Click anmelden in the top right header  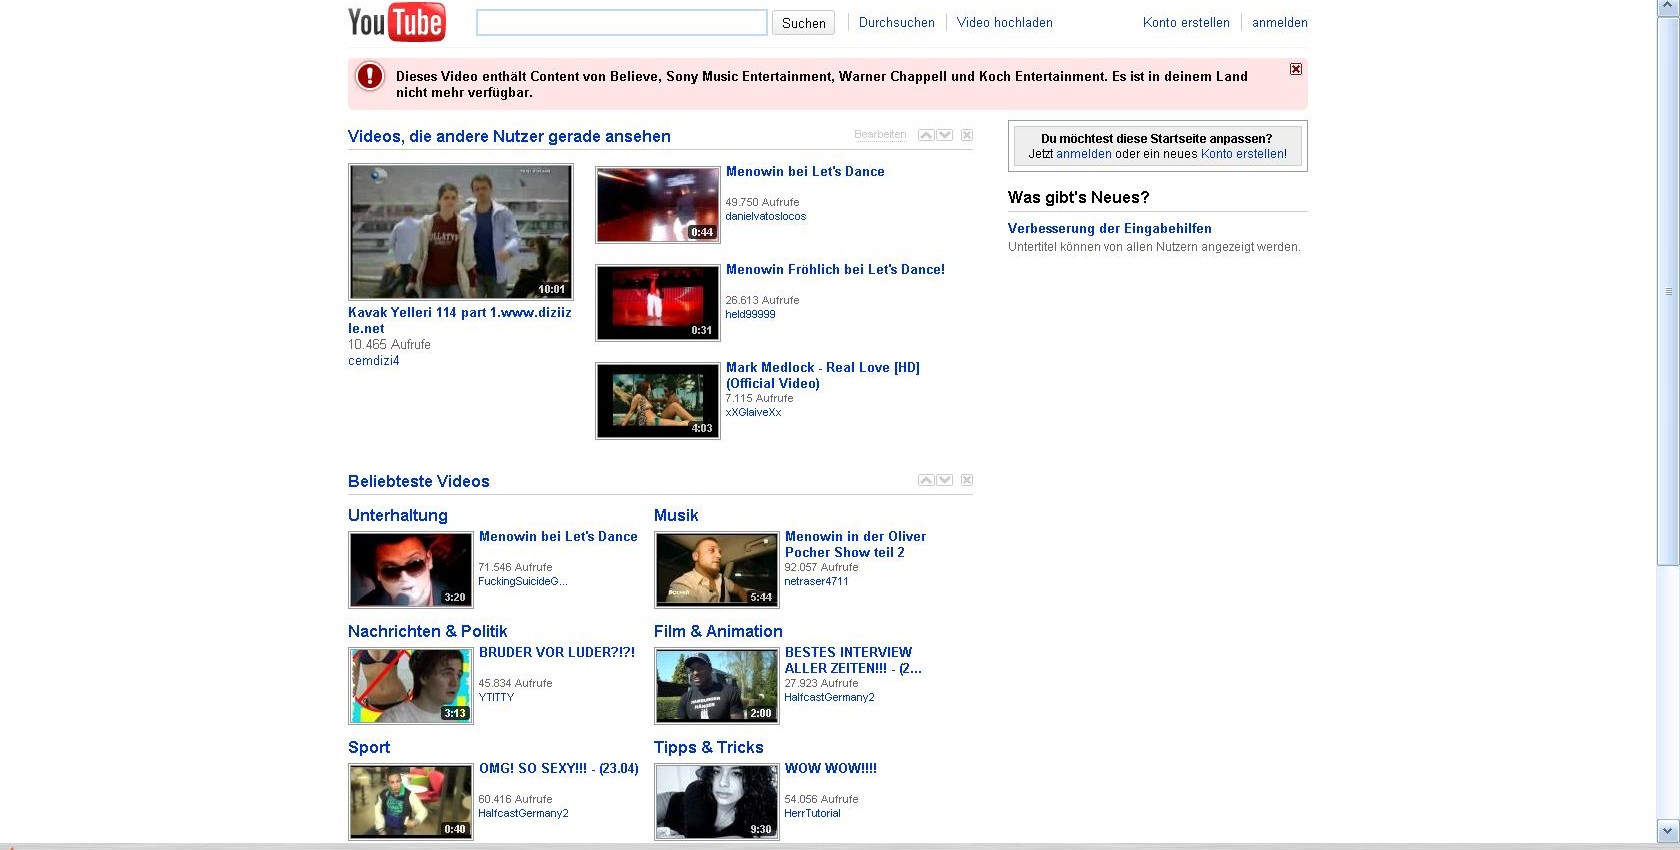click(x=1279, y=23)
